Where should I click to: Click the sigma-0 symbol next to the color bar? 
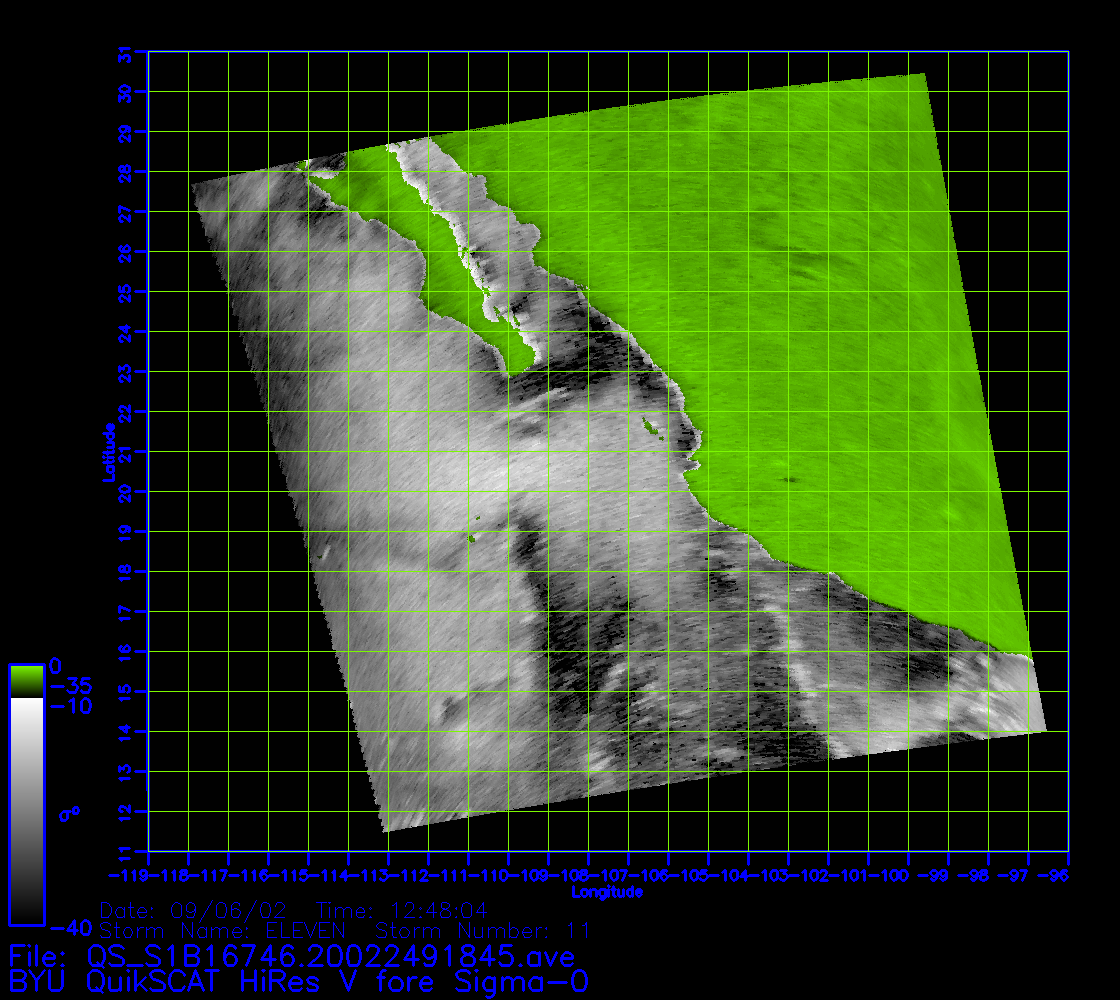pos(69,813)
